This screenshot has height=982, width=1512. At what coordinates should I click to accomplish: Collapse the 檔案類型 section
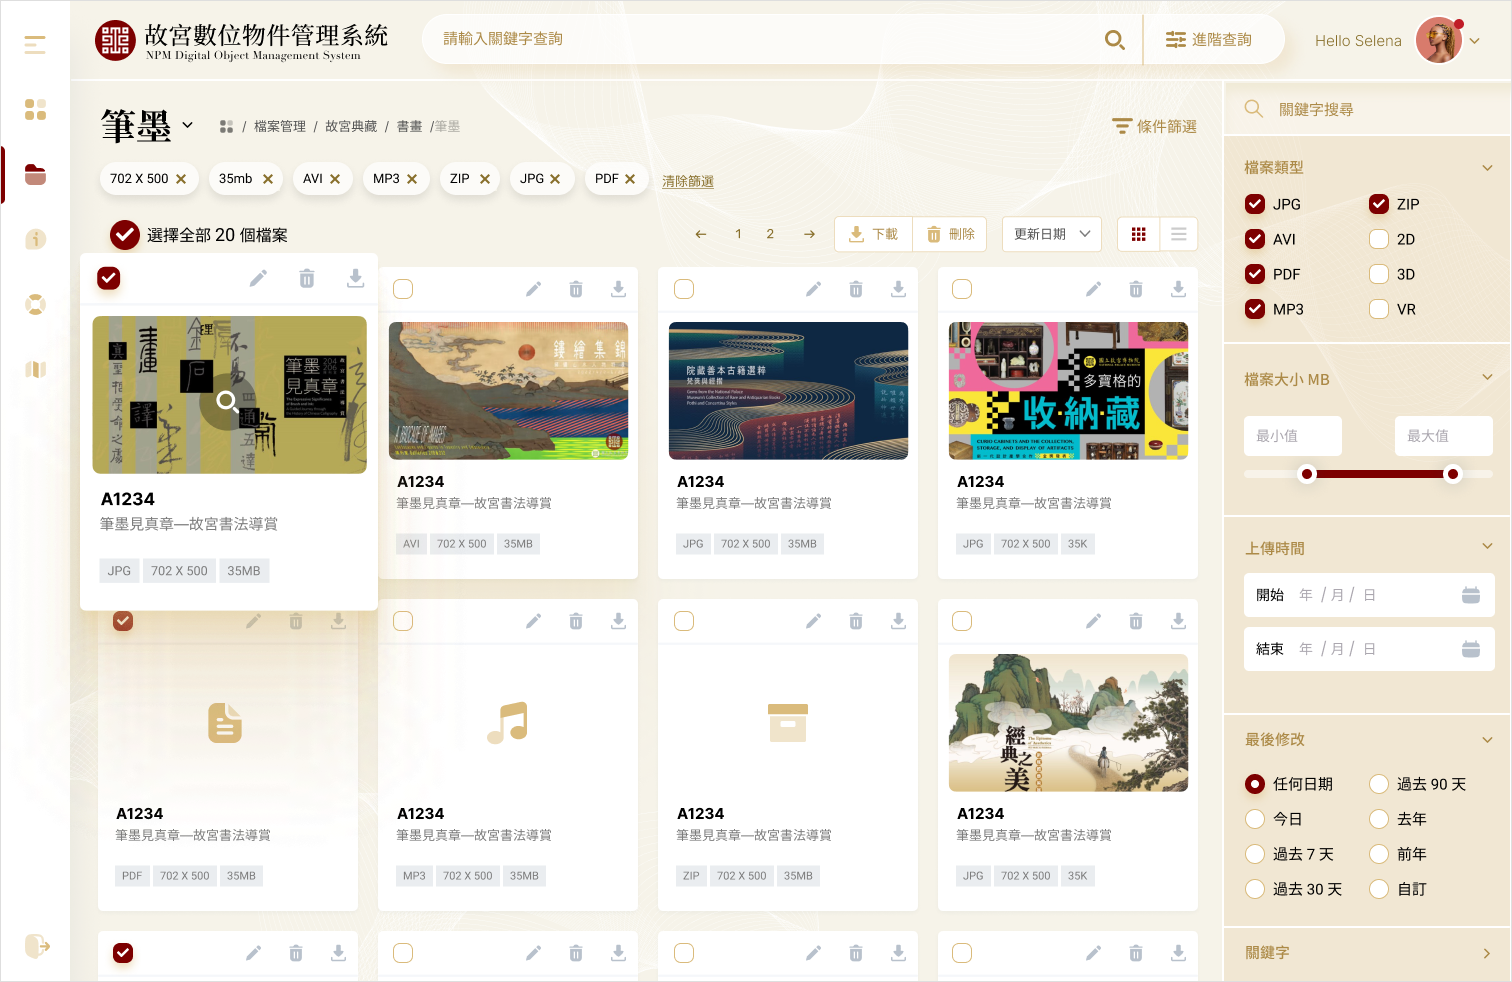click(x=1487, y=168)
